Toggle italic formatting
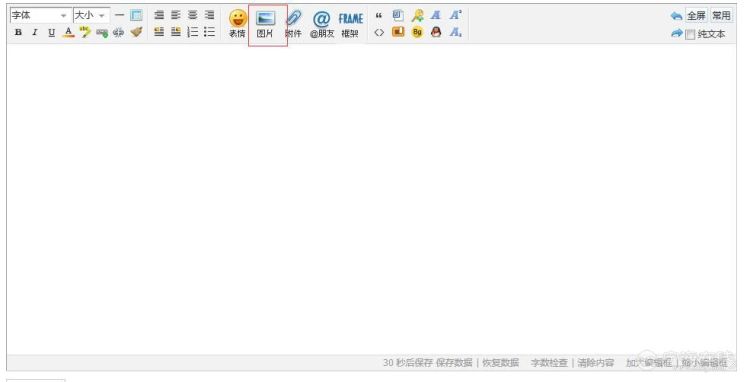Screen dimensions: 750x382 point(34,33)
